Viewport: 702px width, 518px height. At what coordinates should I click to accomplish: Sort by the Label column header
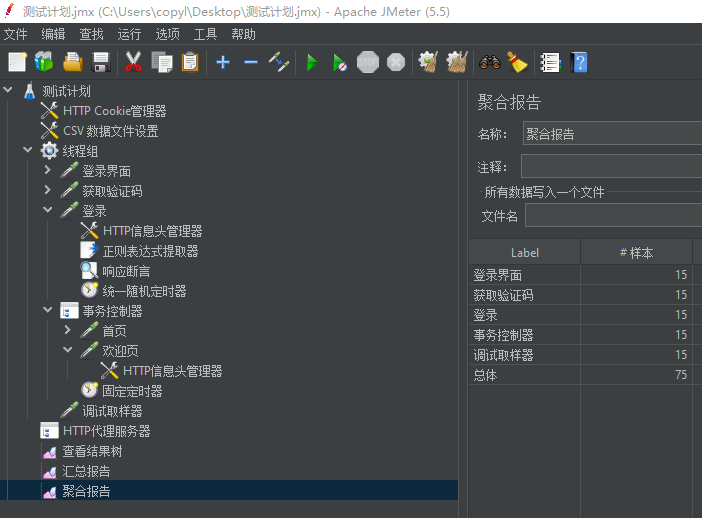[525, 253]
